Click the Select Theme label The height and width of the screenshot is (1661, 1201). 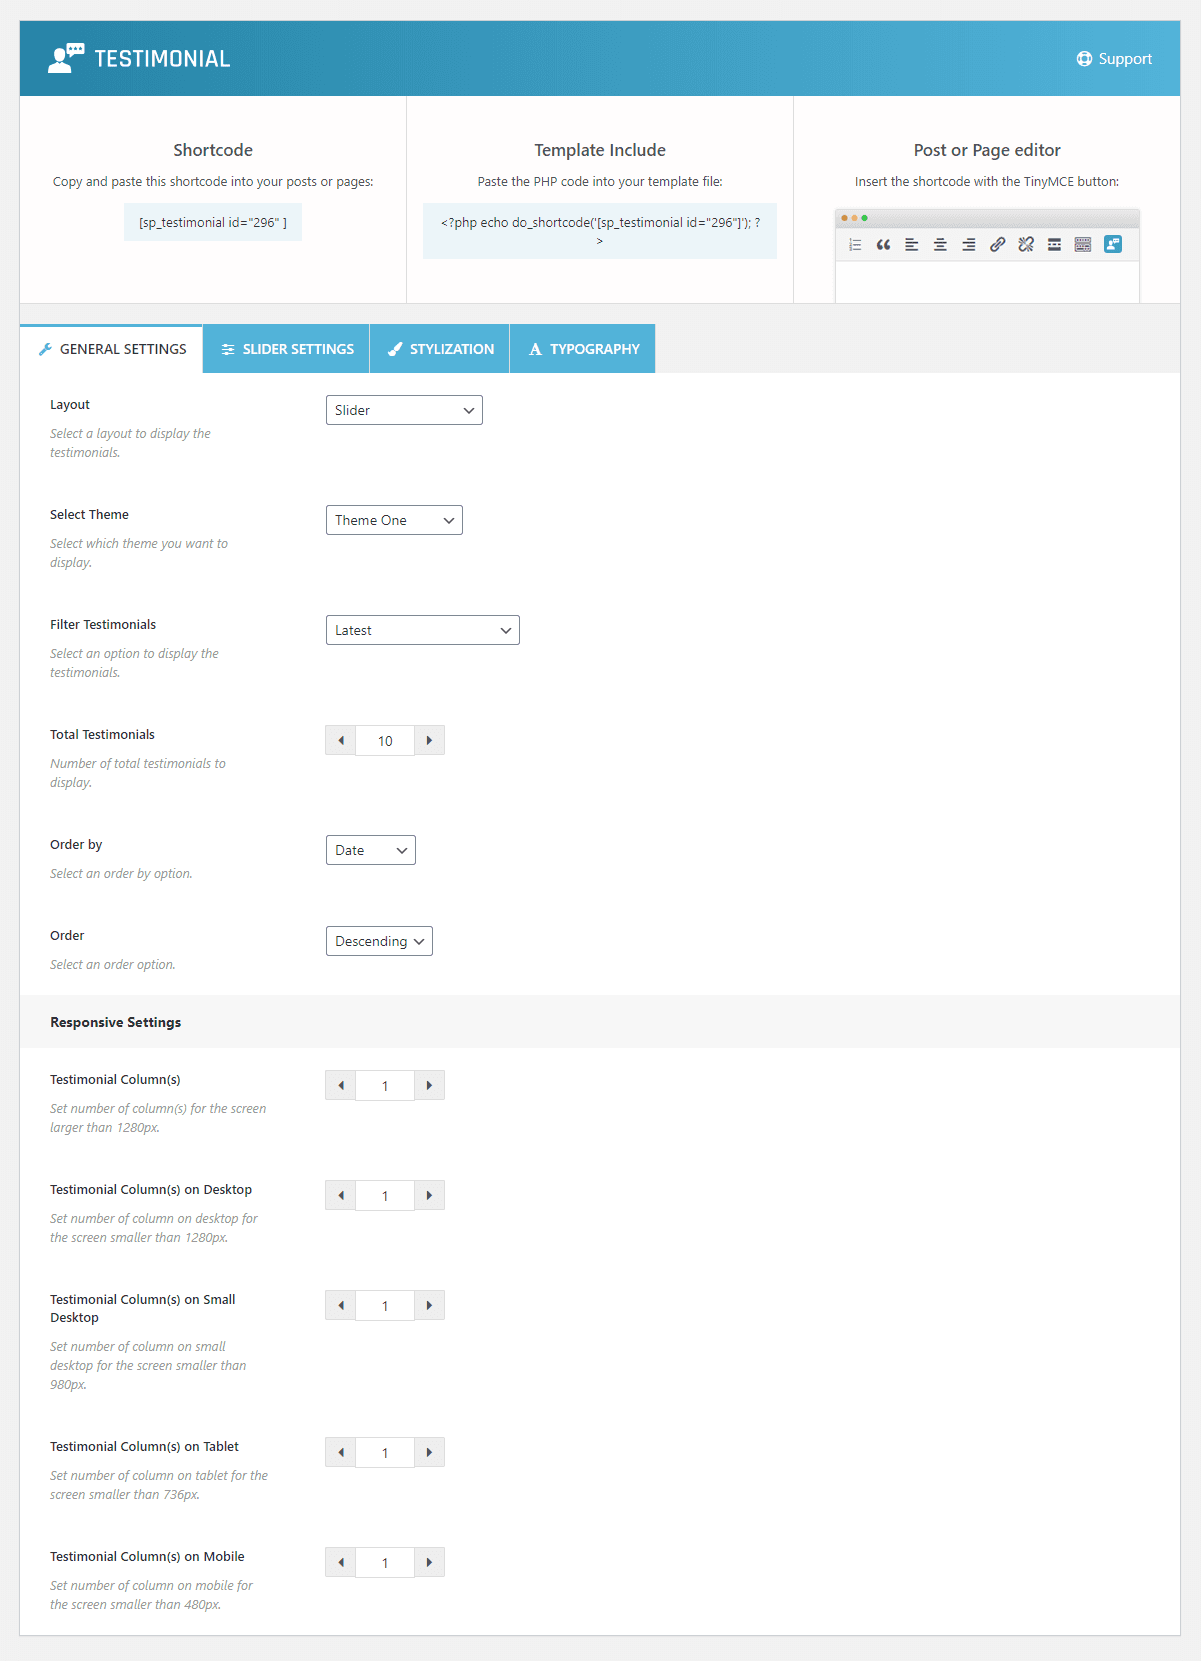[89, 514]
